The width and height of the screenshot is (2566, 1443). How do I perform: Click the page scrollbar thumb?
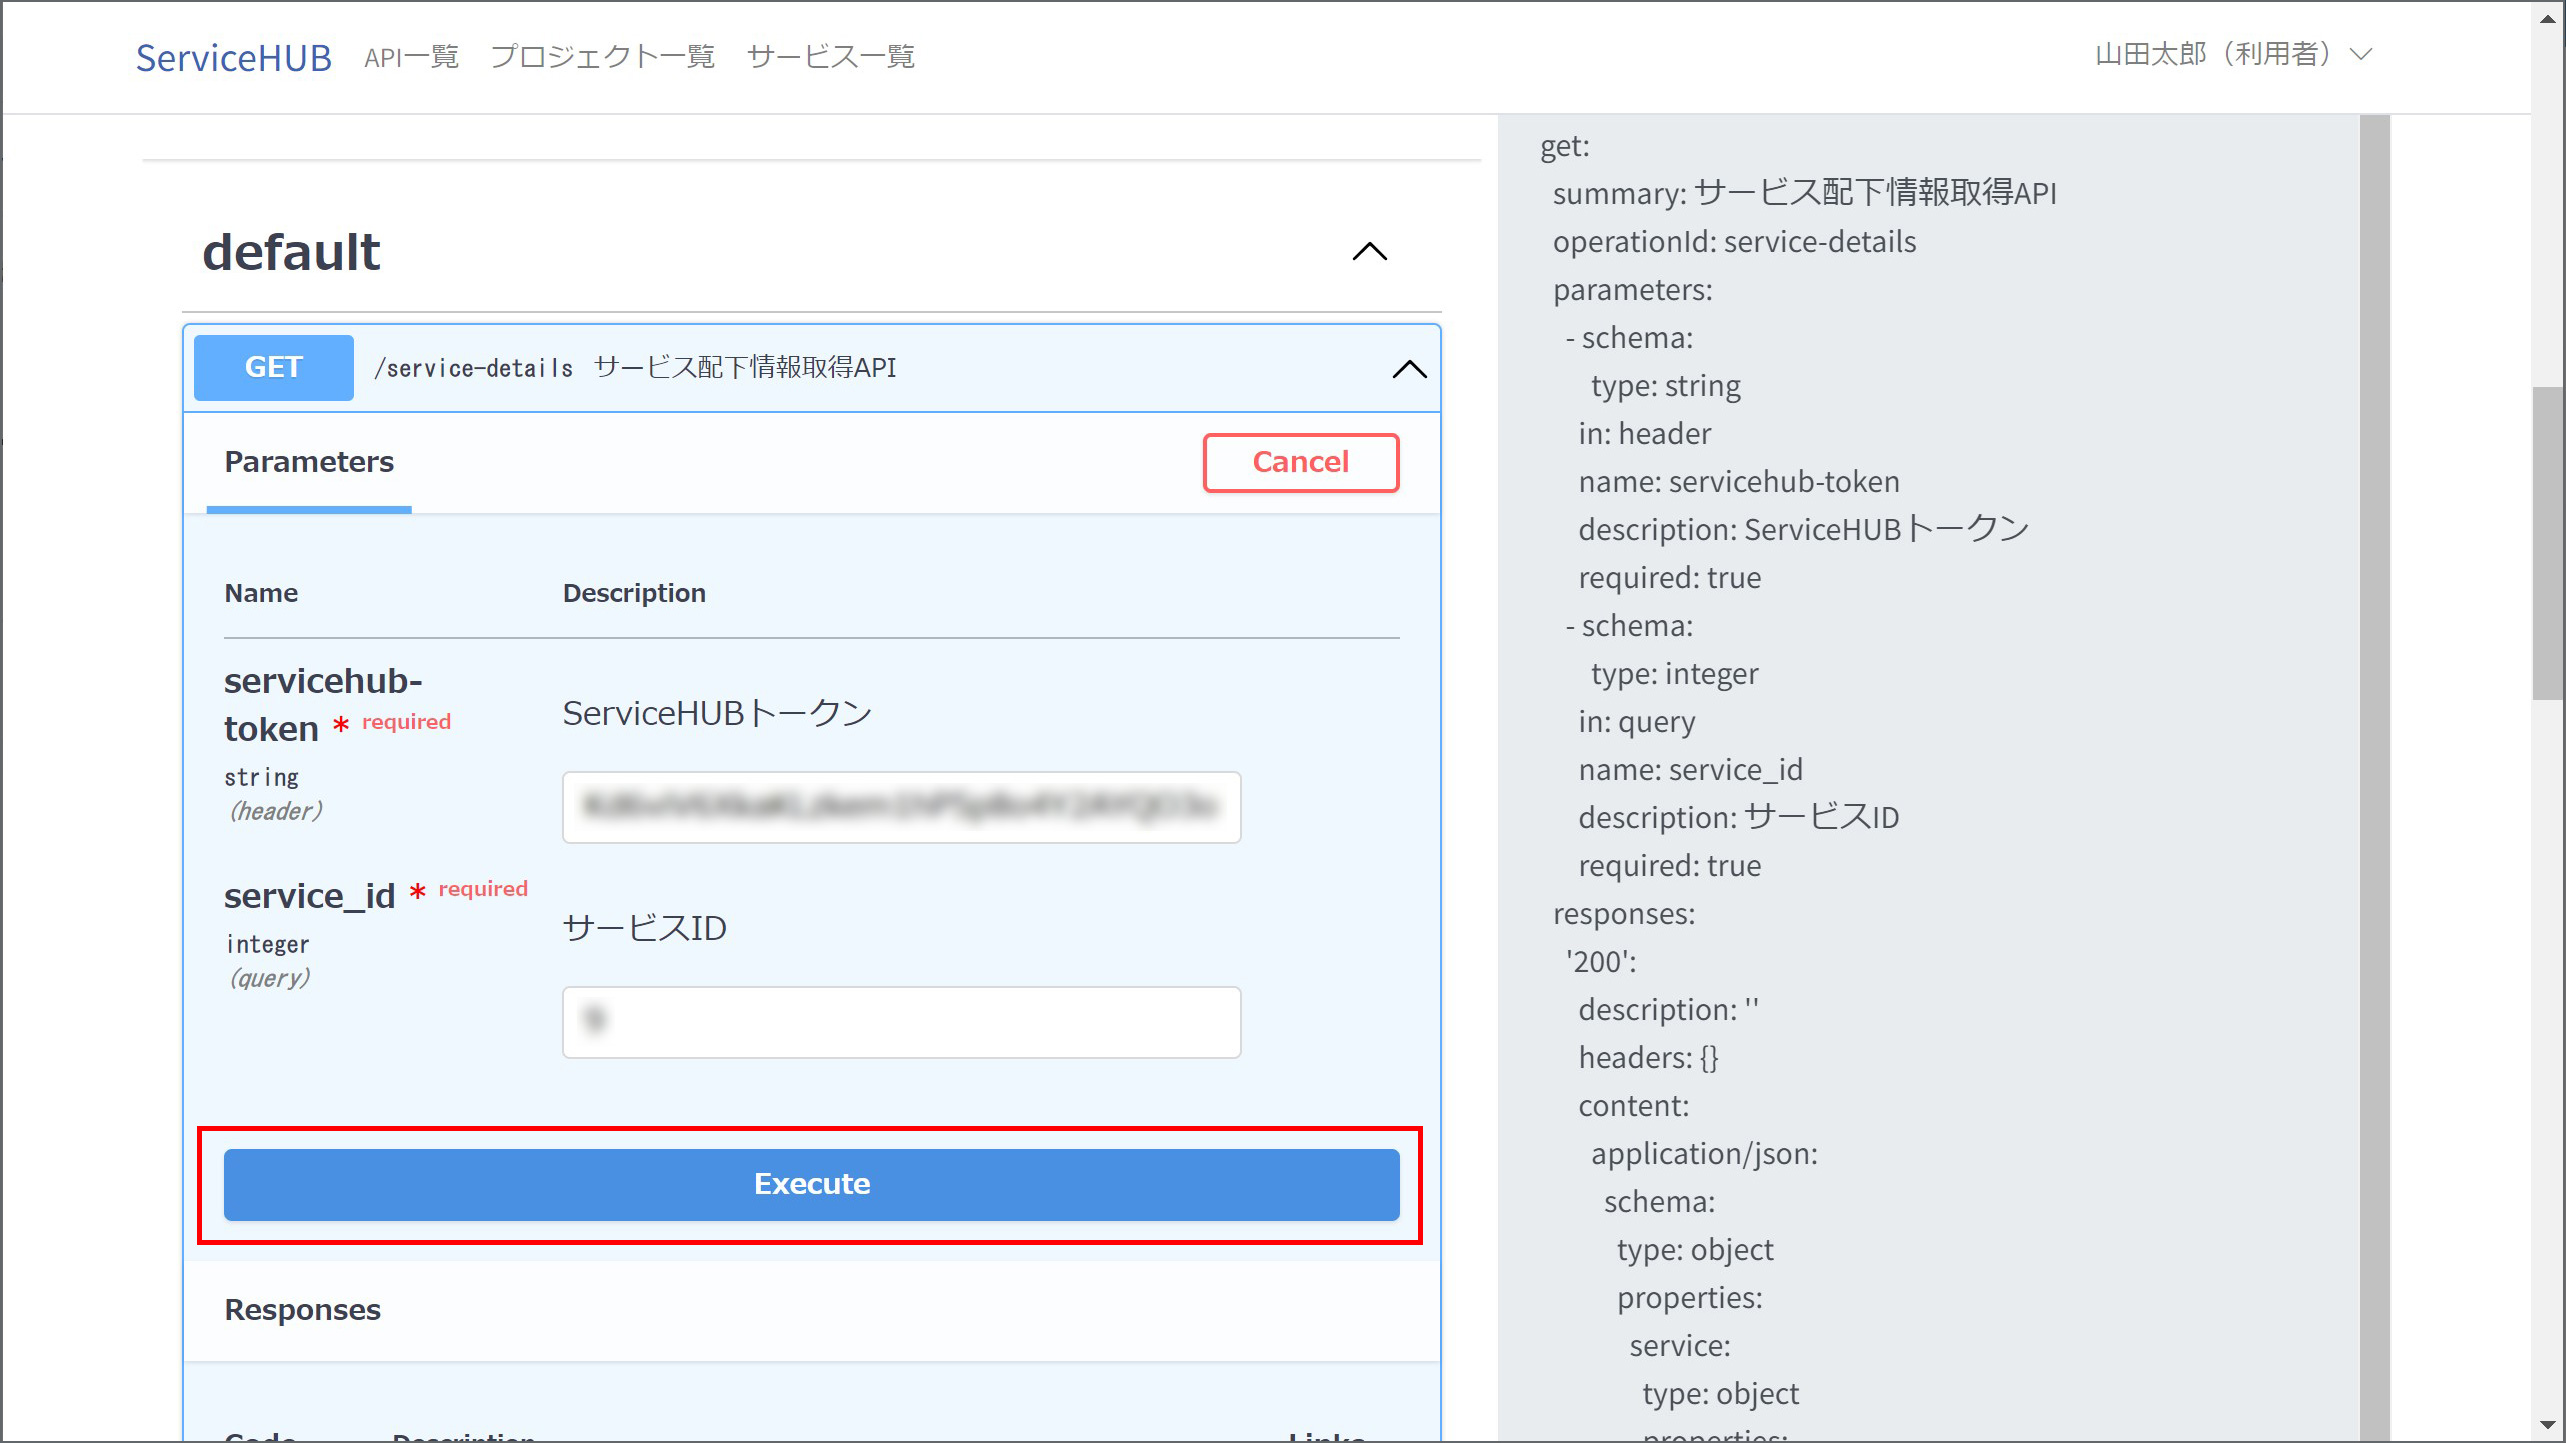coord(2548,543)
